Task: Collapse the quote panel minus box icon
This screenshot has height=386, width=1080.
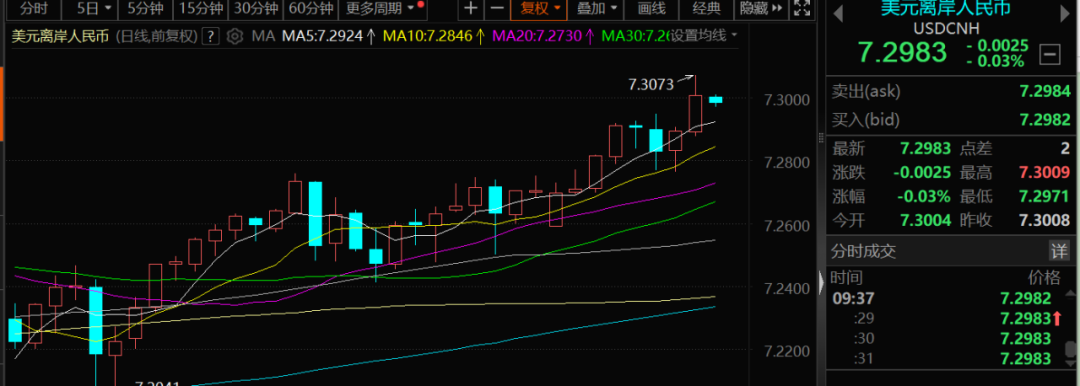Action: 1050,53
